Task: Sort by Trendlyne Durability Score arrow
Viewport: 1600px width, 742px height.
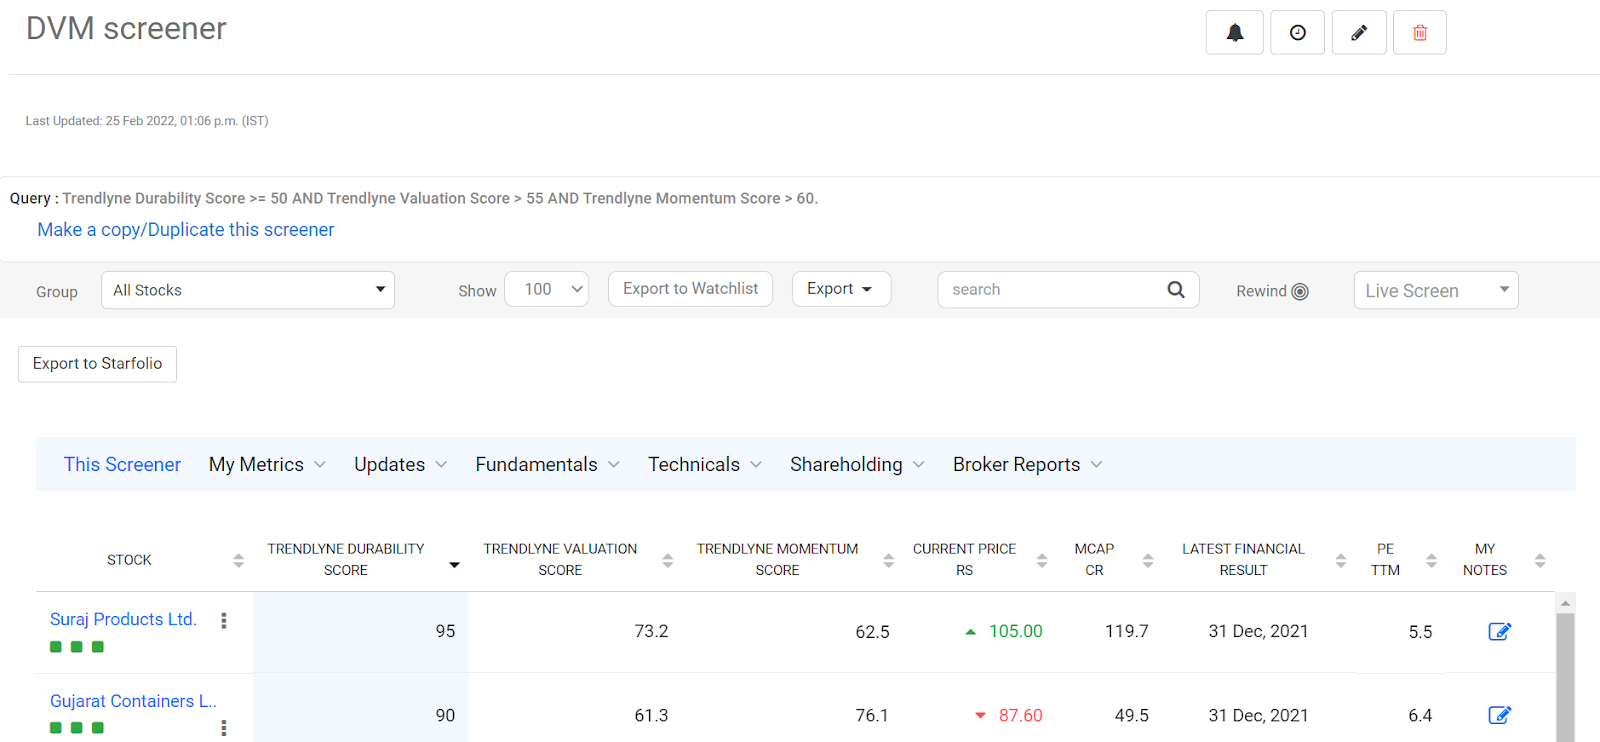Action: pos(454,565)
